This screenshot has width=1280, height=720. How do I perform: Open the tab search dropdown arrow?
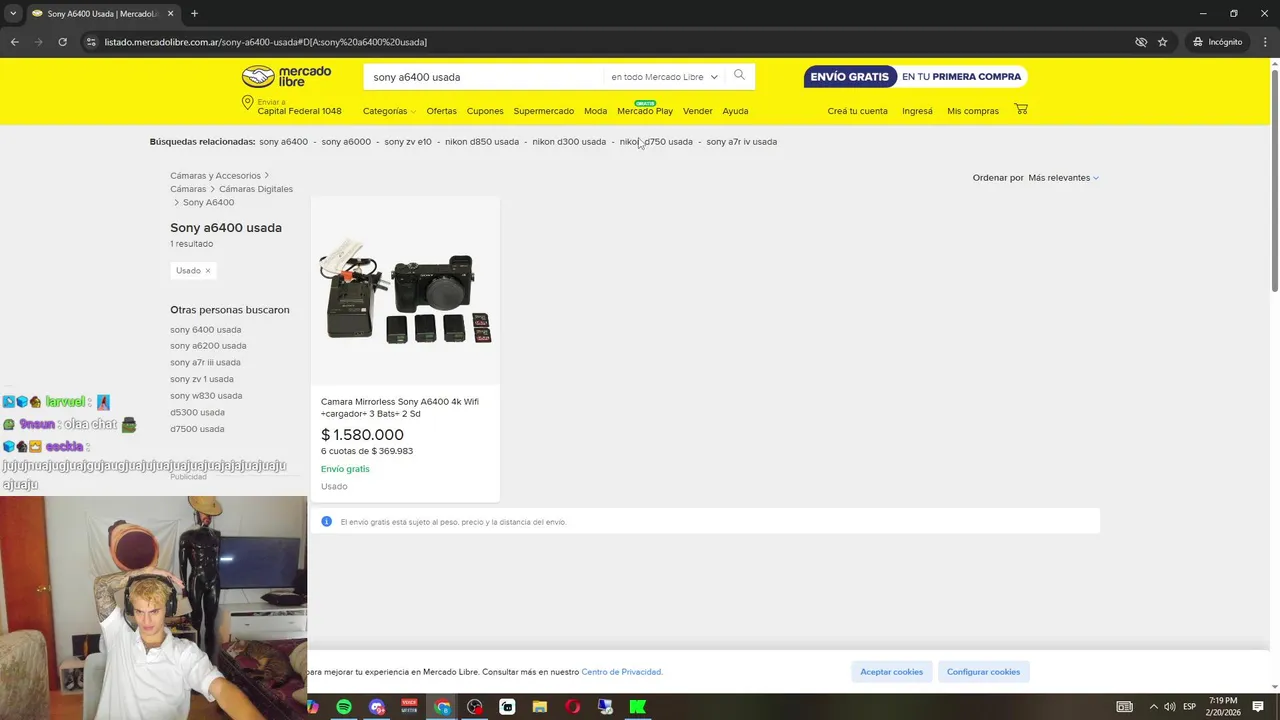click(13, 14)
